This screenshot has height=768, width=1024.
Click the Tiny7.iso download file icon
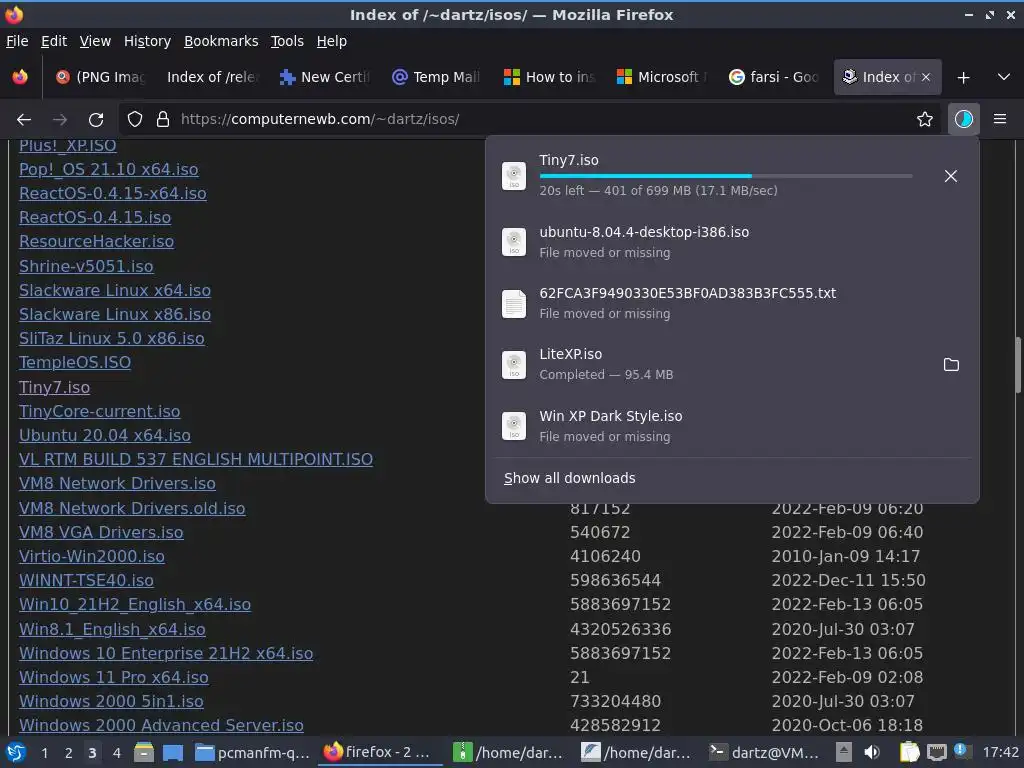click(x=514, y=176)
